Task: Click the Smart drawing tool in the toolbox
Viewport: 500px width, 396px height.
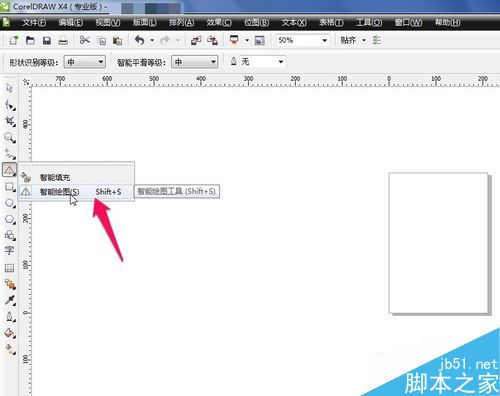Action: click(x=9, y=170)
